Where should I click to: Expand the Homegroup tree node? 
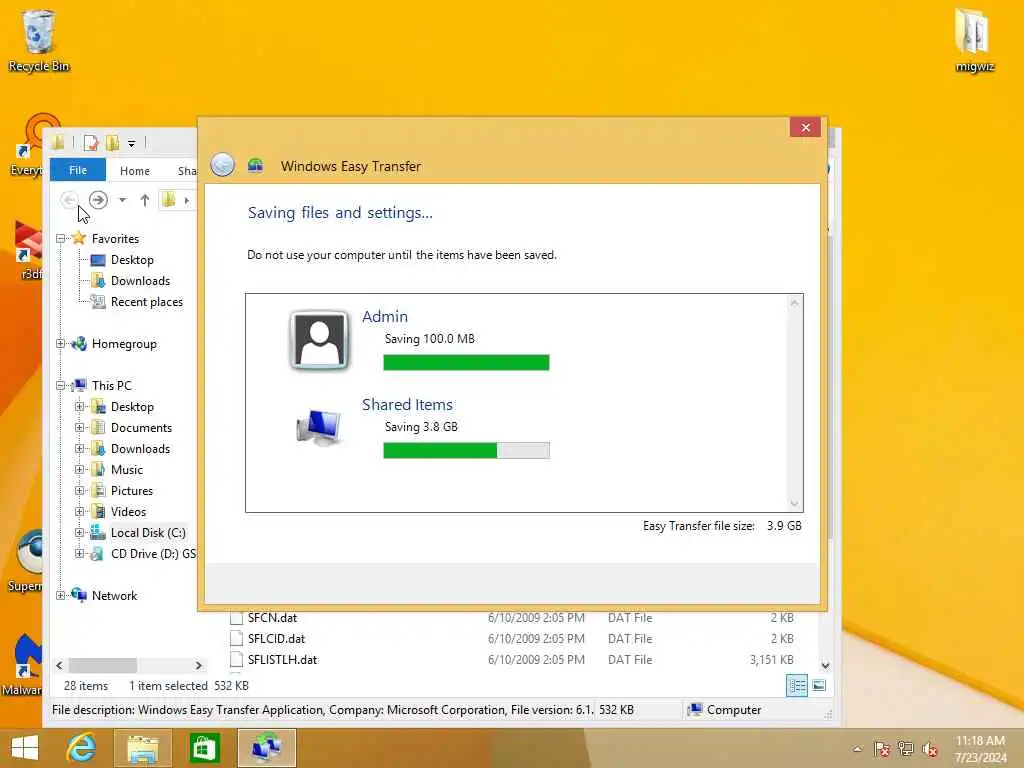(61, 344)
